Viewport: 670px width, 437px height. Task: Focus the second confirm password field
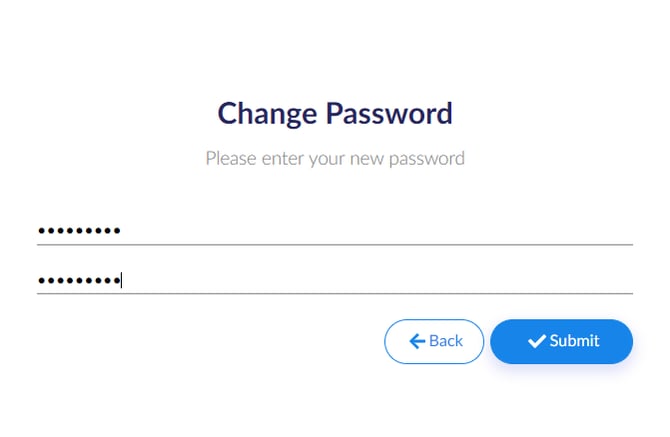(334, 280)
